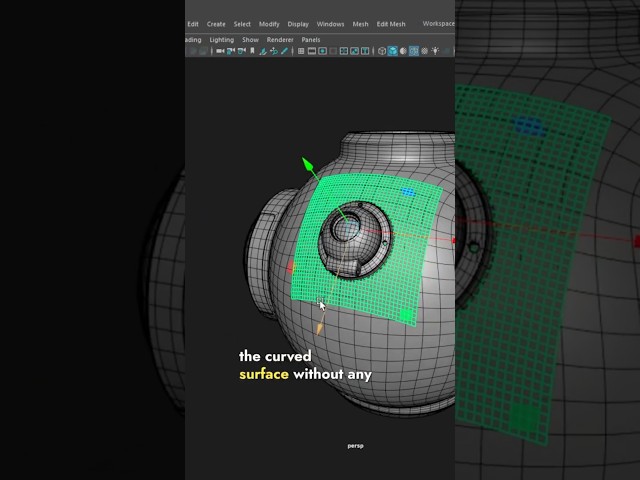Open the Windows menu
The image size is (640, 480).
pos(330,24)
